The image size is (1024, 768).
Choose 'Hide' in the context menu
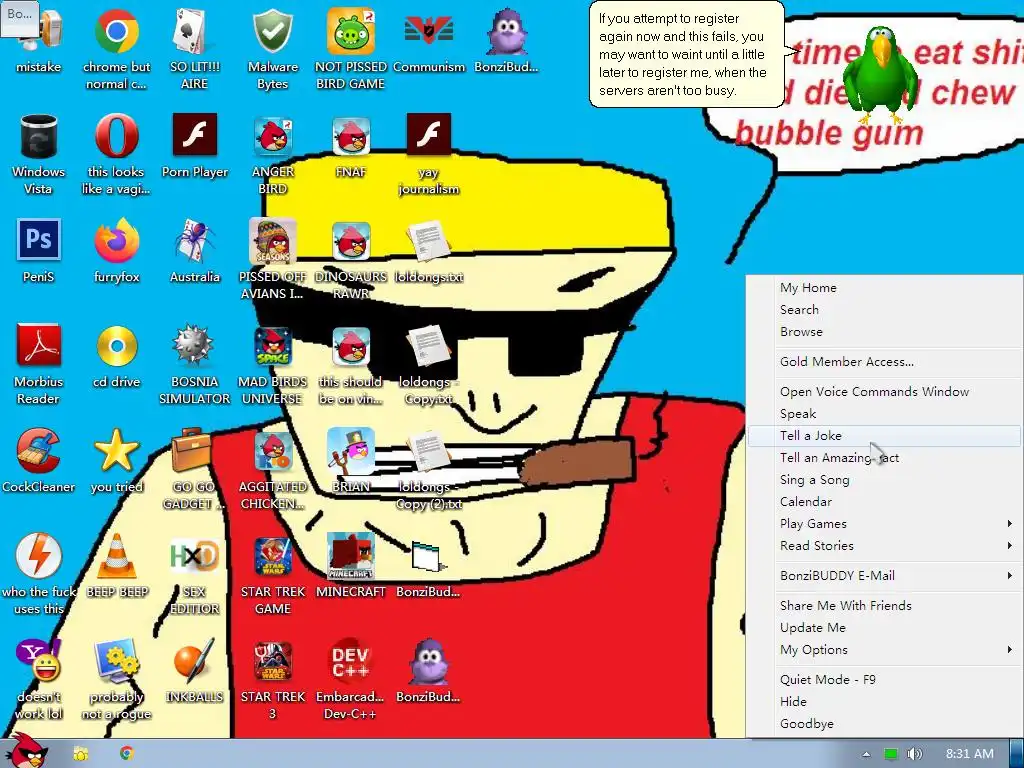click(x=884, y=702)
